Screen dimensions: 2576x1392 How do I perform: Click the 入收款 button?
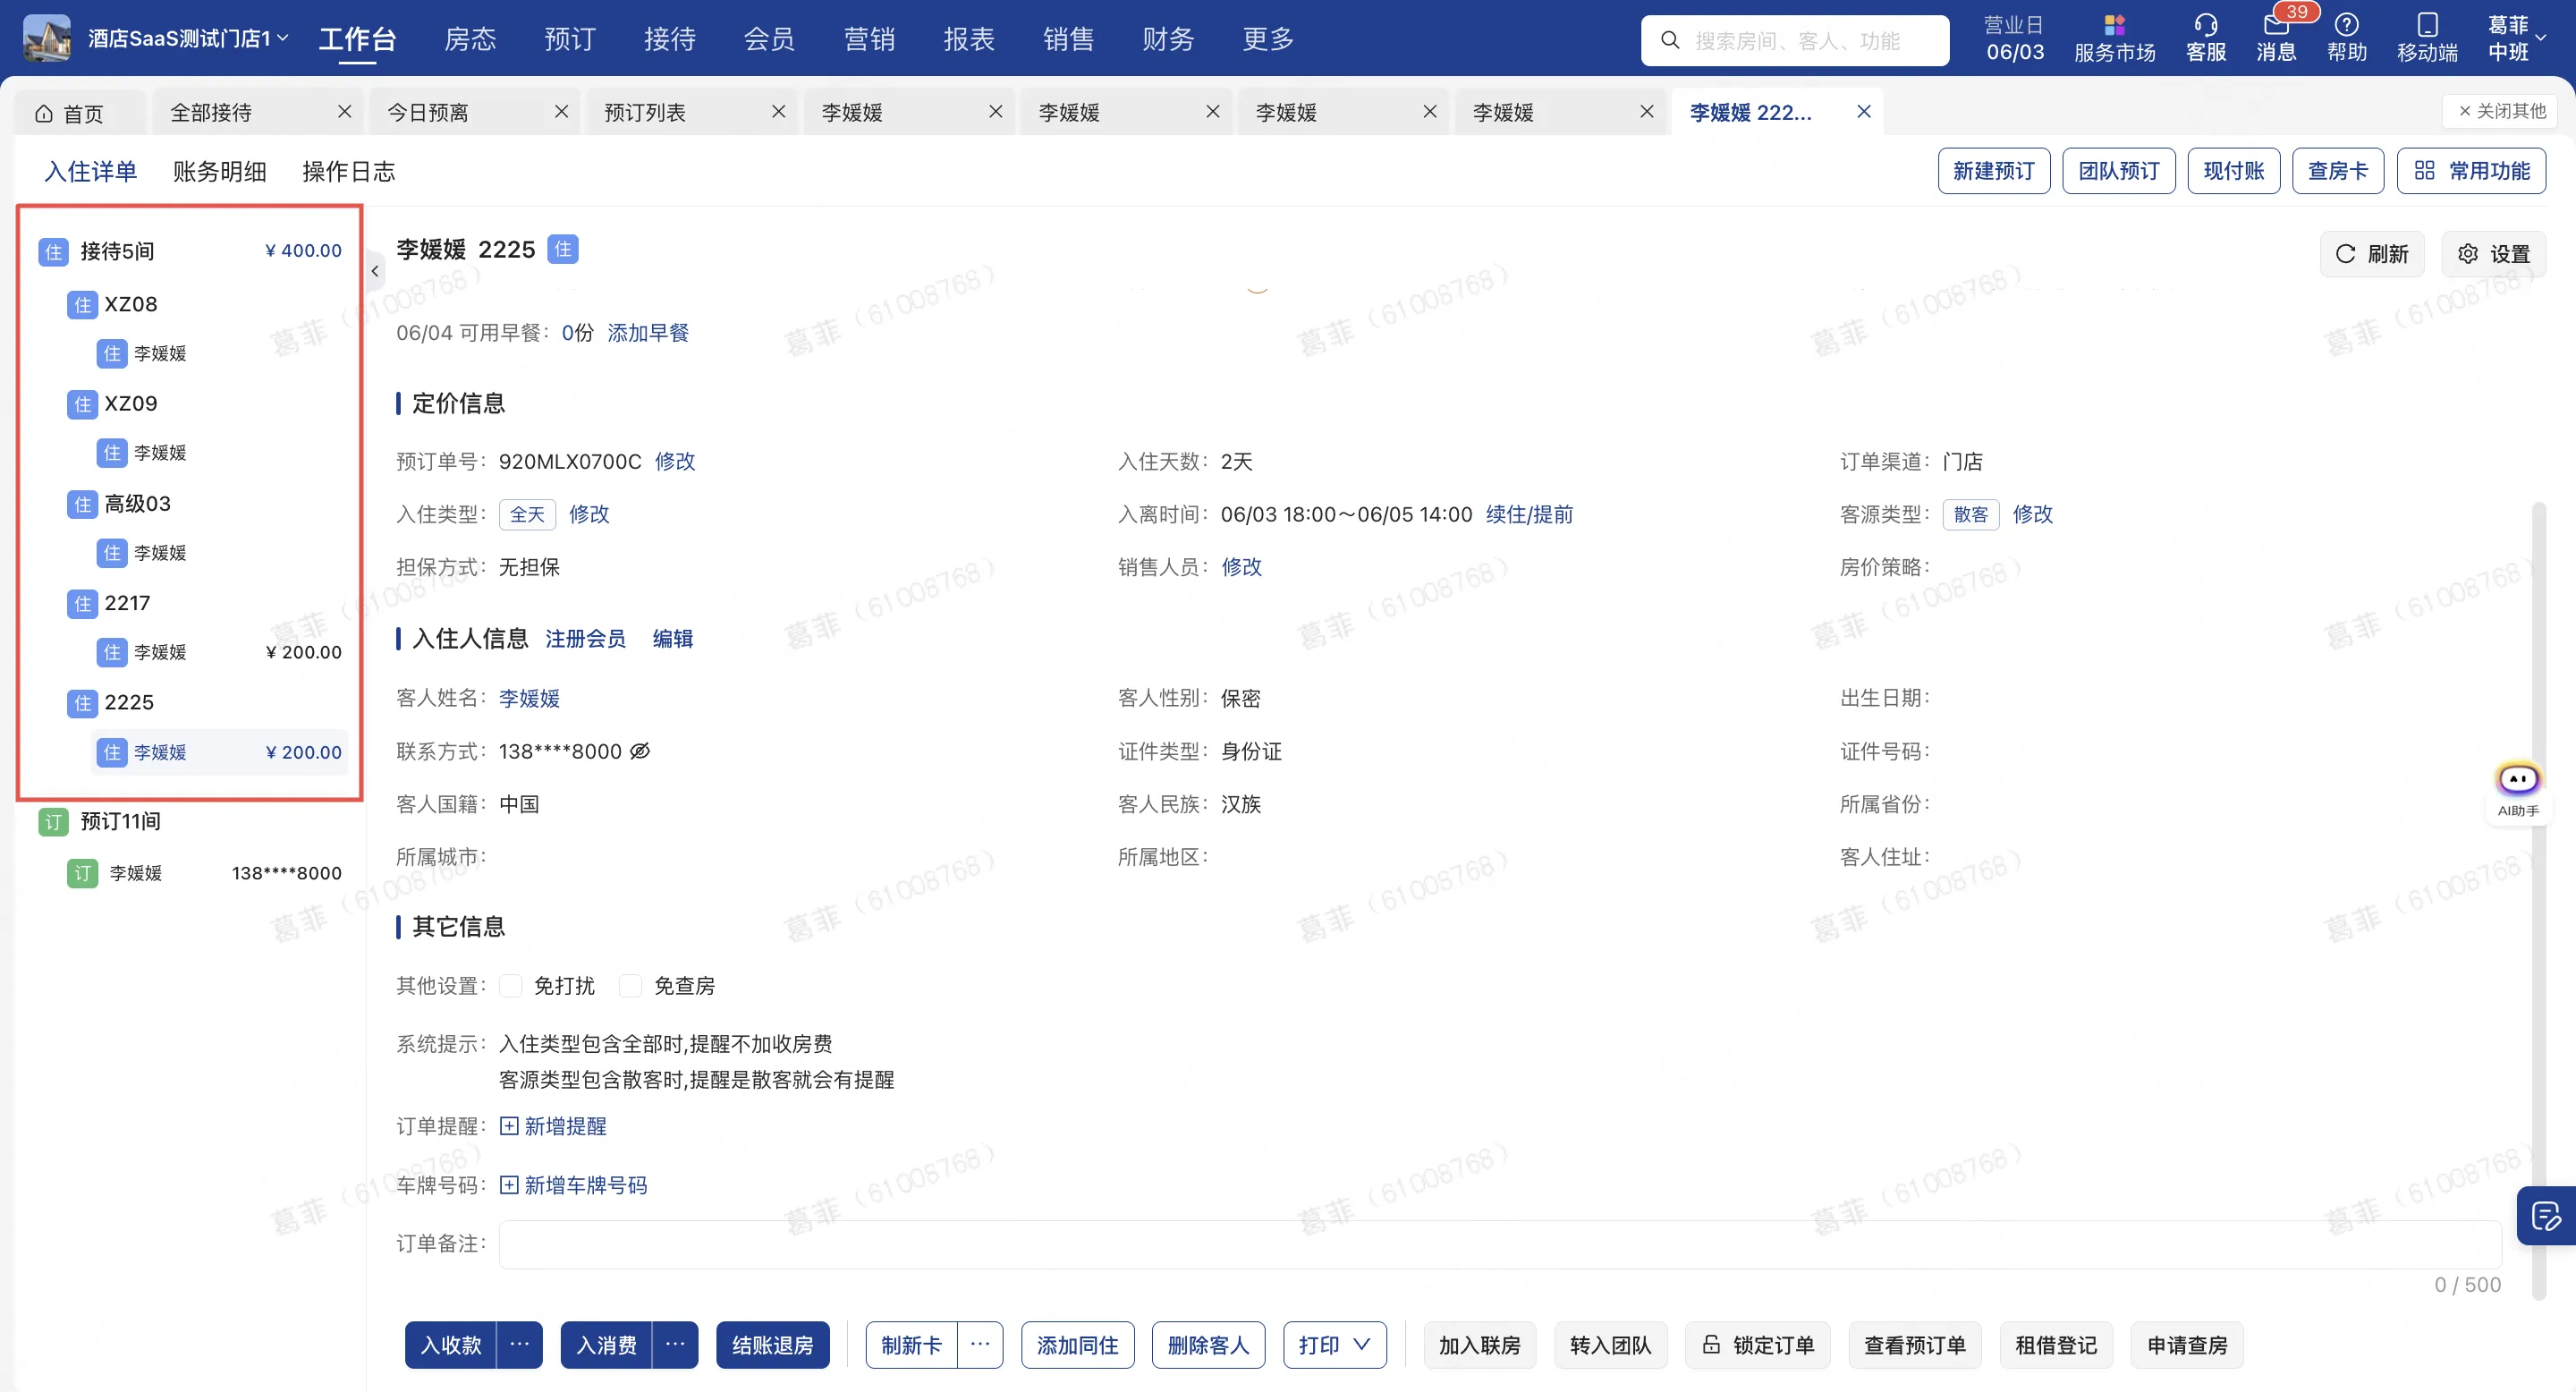(451, 1345)
